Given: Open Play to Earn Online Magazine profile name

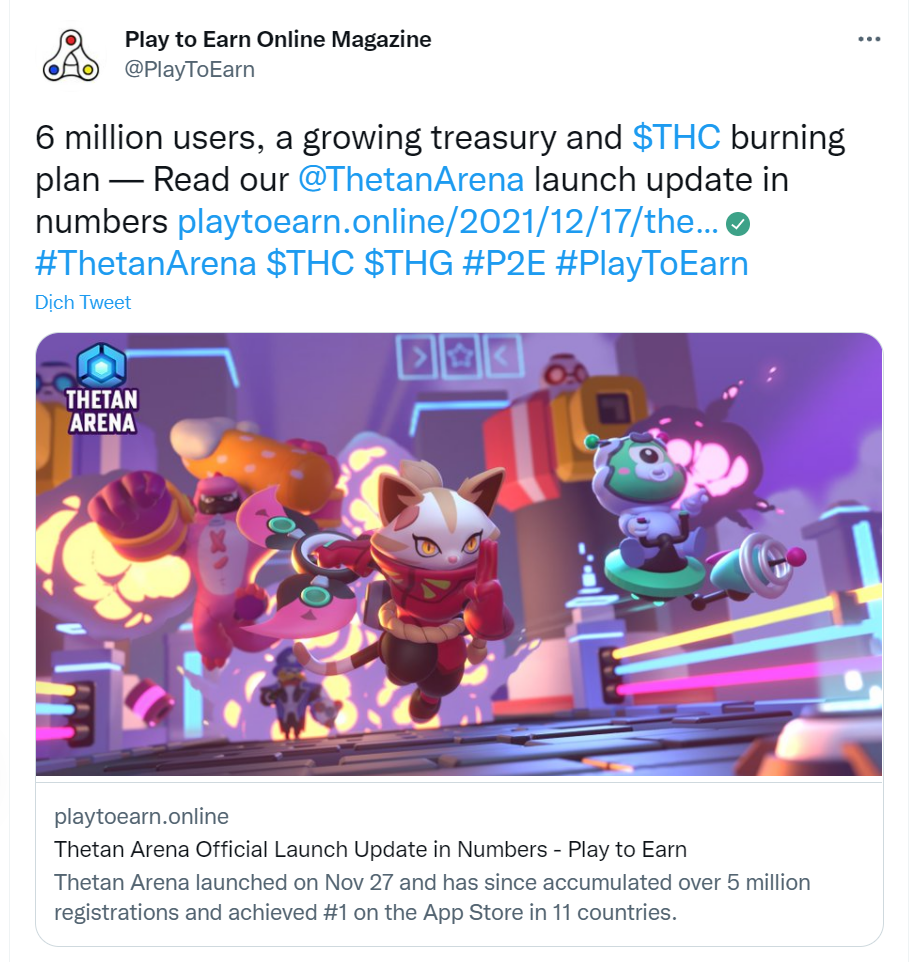Looking at the screenshot, I should [278, 39].
